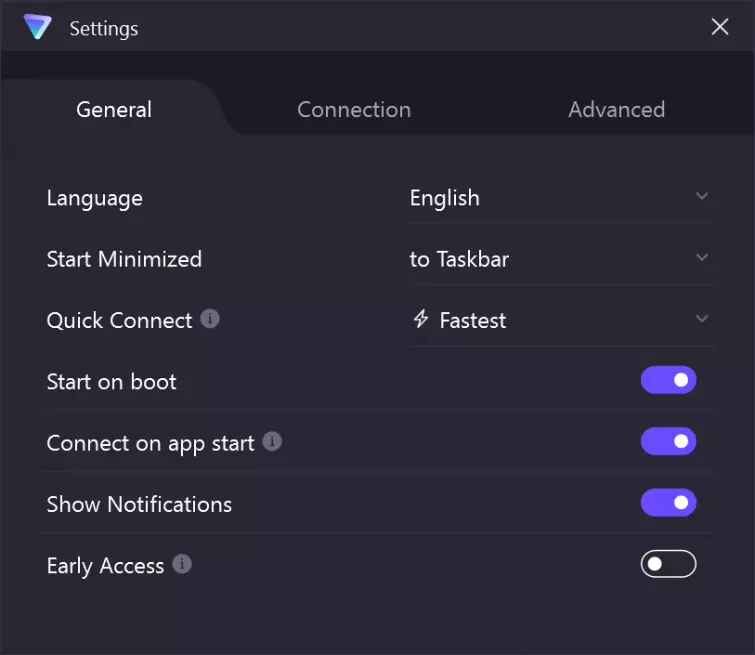Click the Settings title text
This screenshot has height=655, width=755.
coord(104,28)
